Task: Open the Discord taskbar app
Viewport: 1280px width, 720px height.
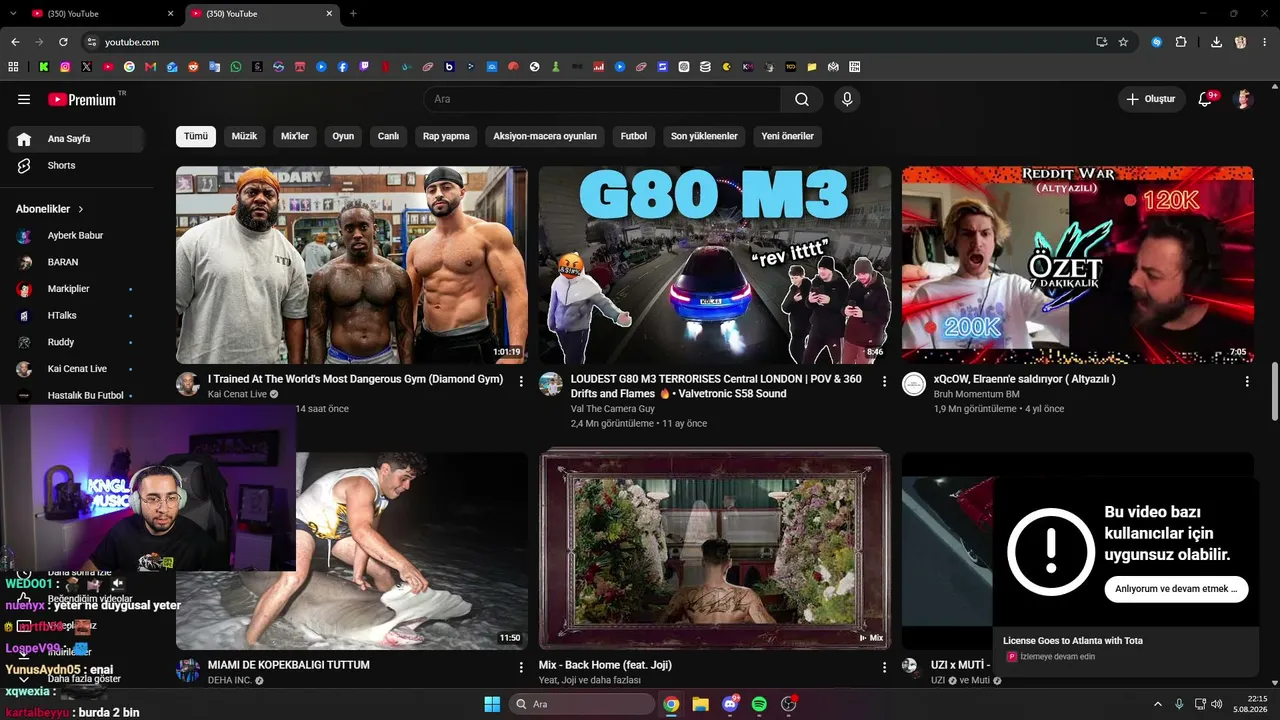Action: click(x=730, y=704)
